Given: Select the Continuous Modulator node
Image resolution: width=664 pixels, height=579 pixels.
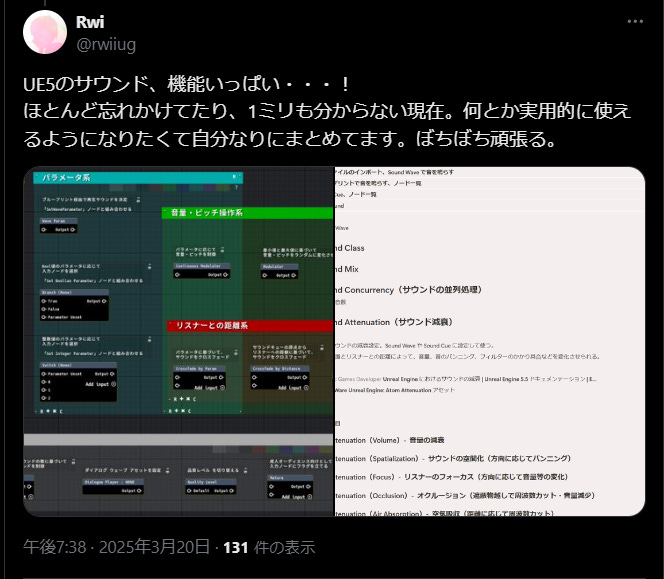Looking at the screenshot, I should pyautogui.click(x=202, y=271).
